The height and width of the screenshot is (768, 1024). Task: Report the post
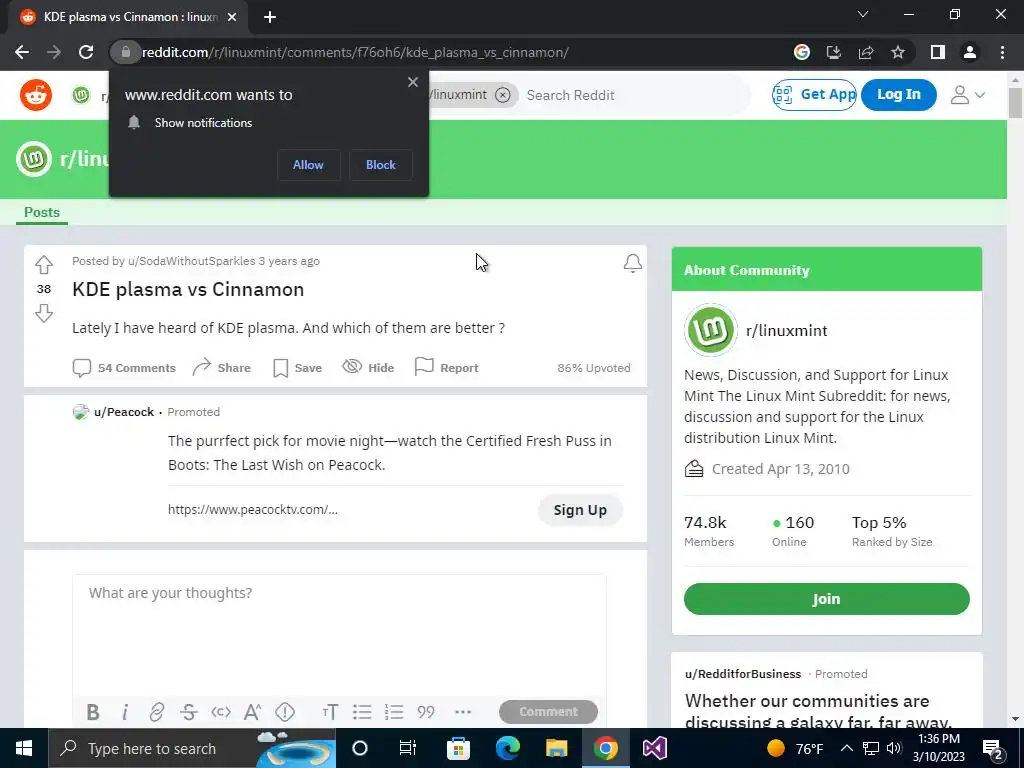[447, 368]
